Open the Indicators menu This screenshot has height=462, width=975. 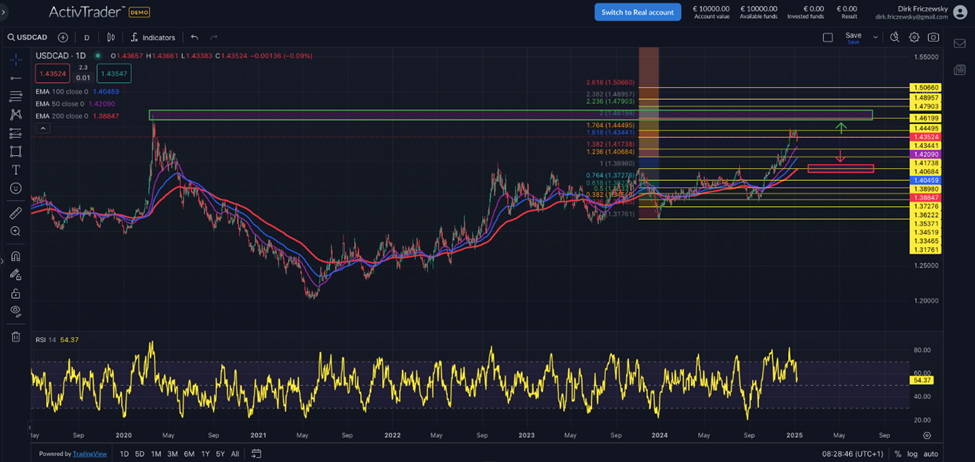click(152, 37)
